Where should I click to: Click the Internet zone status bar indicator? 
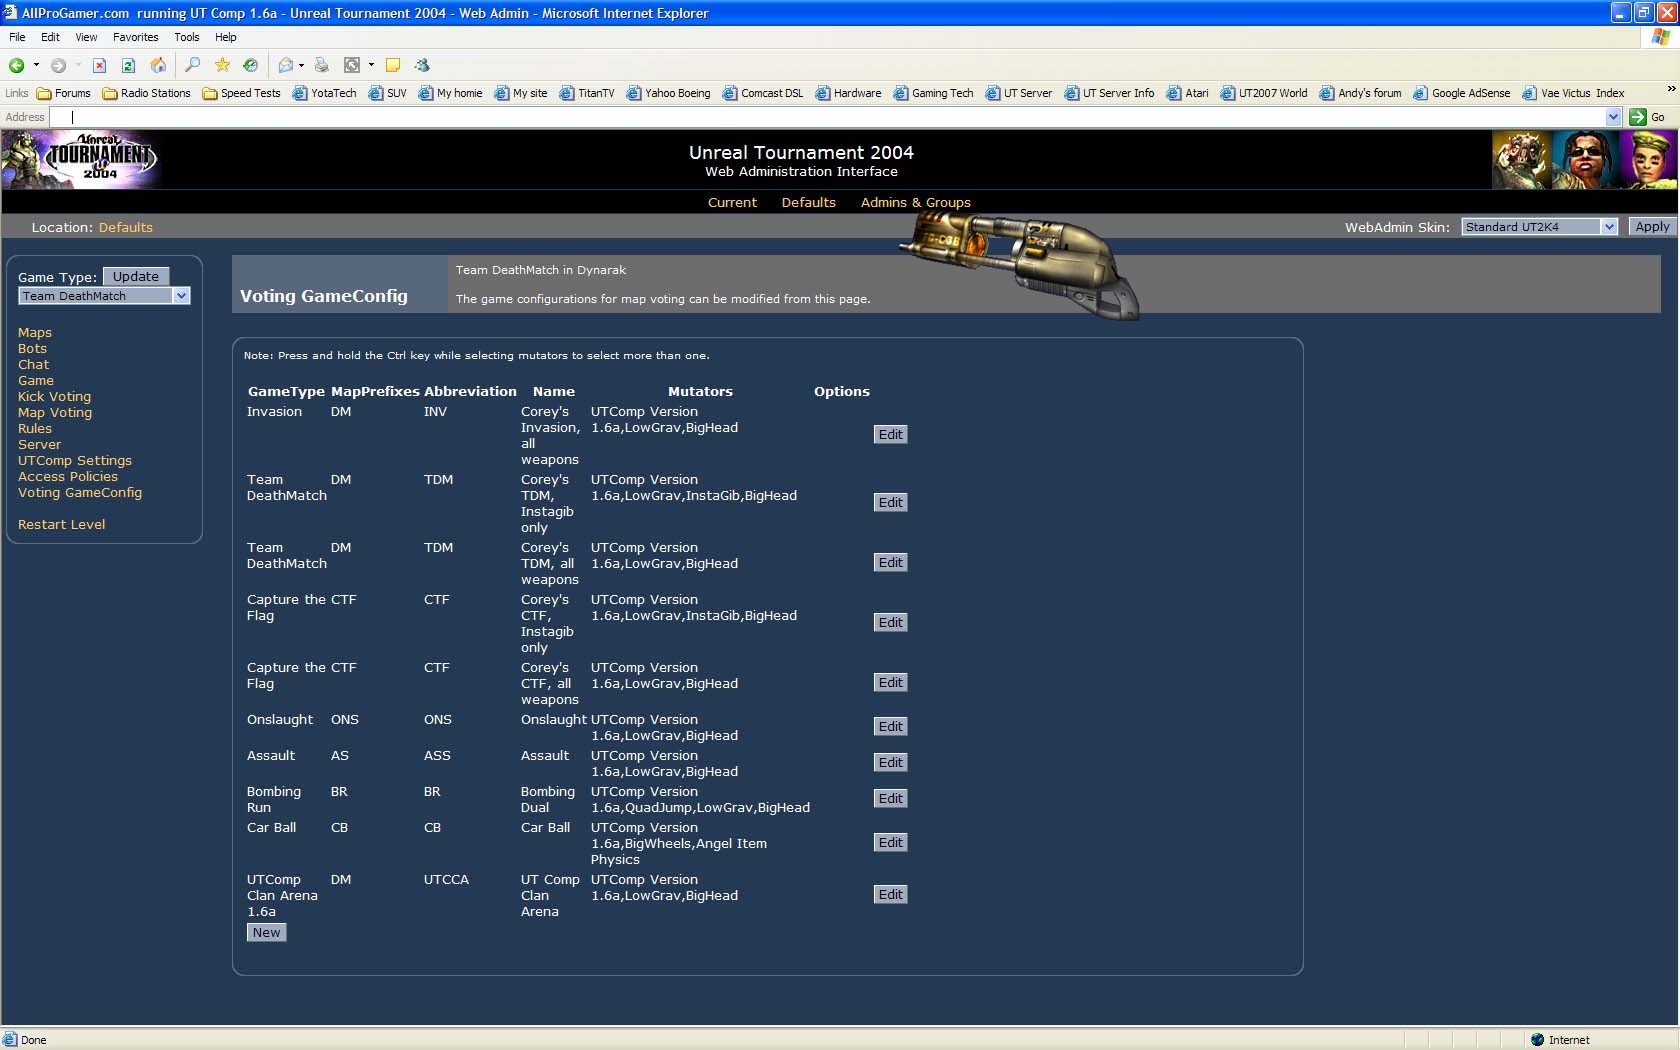tap(1560, 1040)
